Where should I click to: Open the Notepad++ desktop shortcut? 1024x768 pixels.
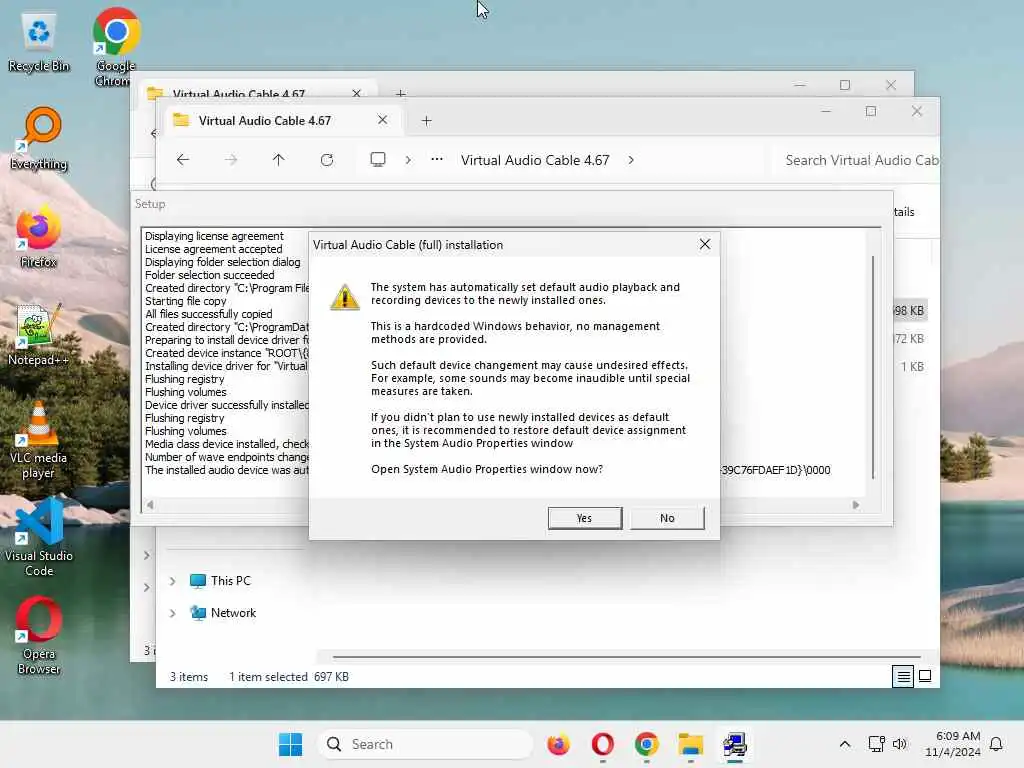[39, 334]
